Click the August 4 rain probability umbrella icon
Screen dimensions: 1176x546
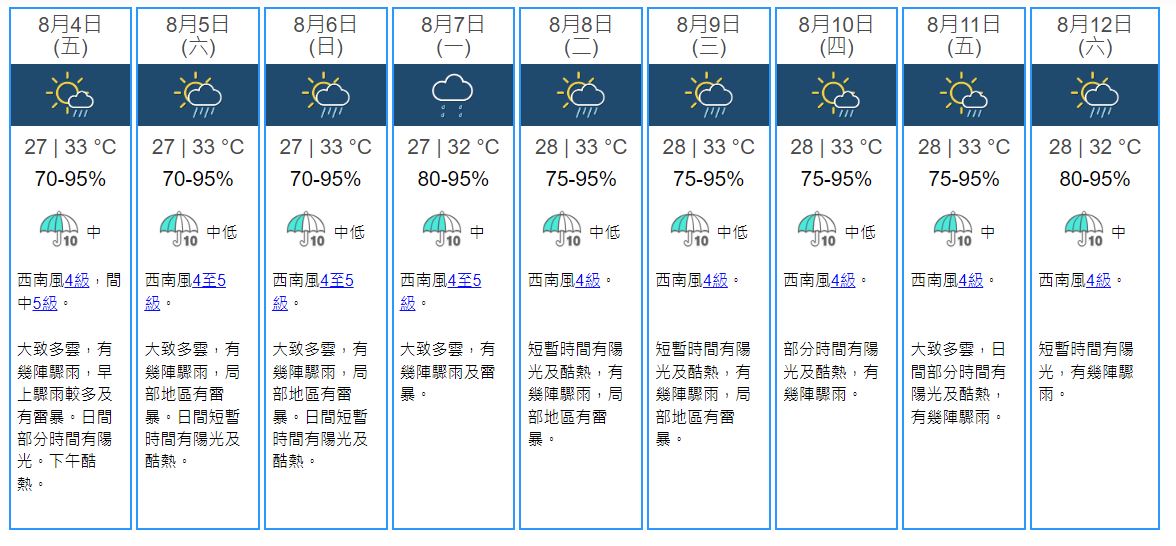click(59, 230)
